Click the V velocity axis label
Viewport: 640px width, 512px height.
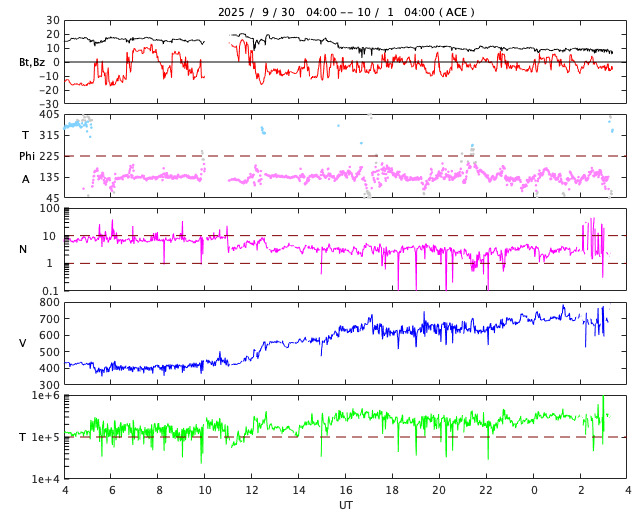pyautogui.click(x=23, y=343)
